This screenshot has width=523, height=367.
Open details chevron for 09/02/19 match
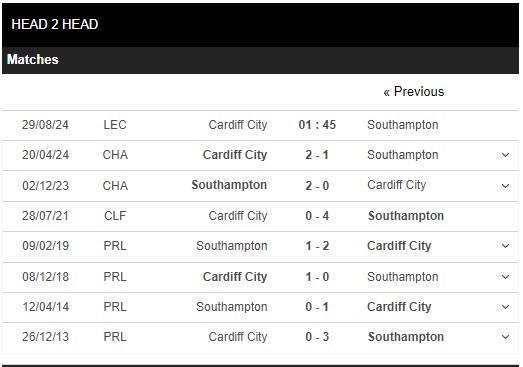coord(505,246)
